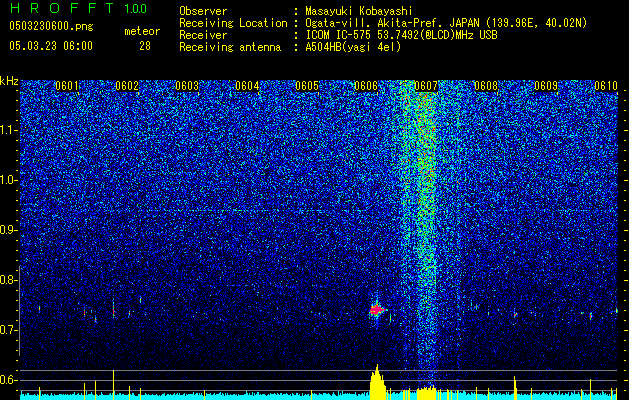629x400 pixels.
Task: Click the 1.0 kHz axis label
Action: 9,180
